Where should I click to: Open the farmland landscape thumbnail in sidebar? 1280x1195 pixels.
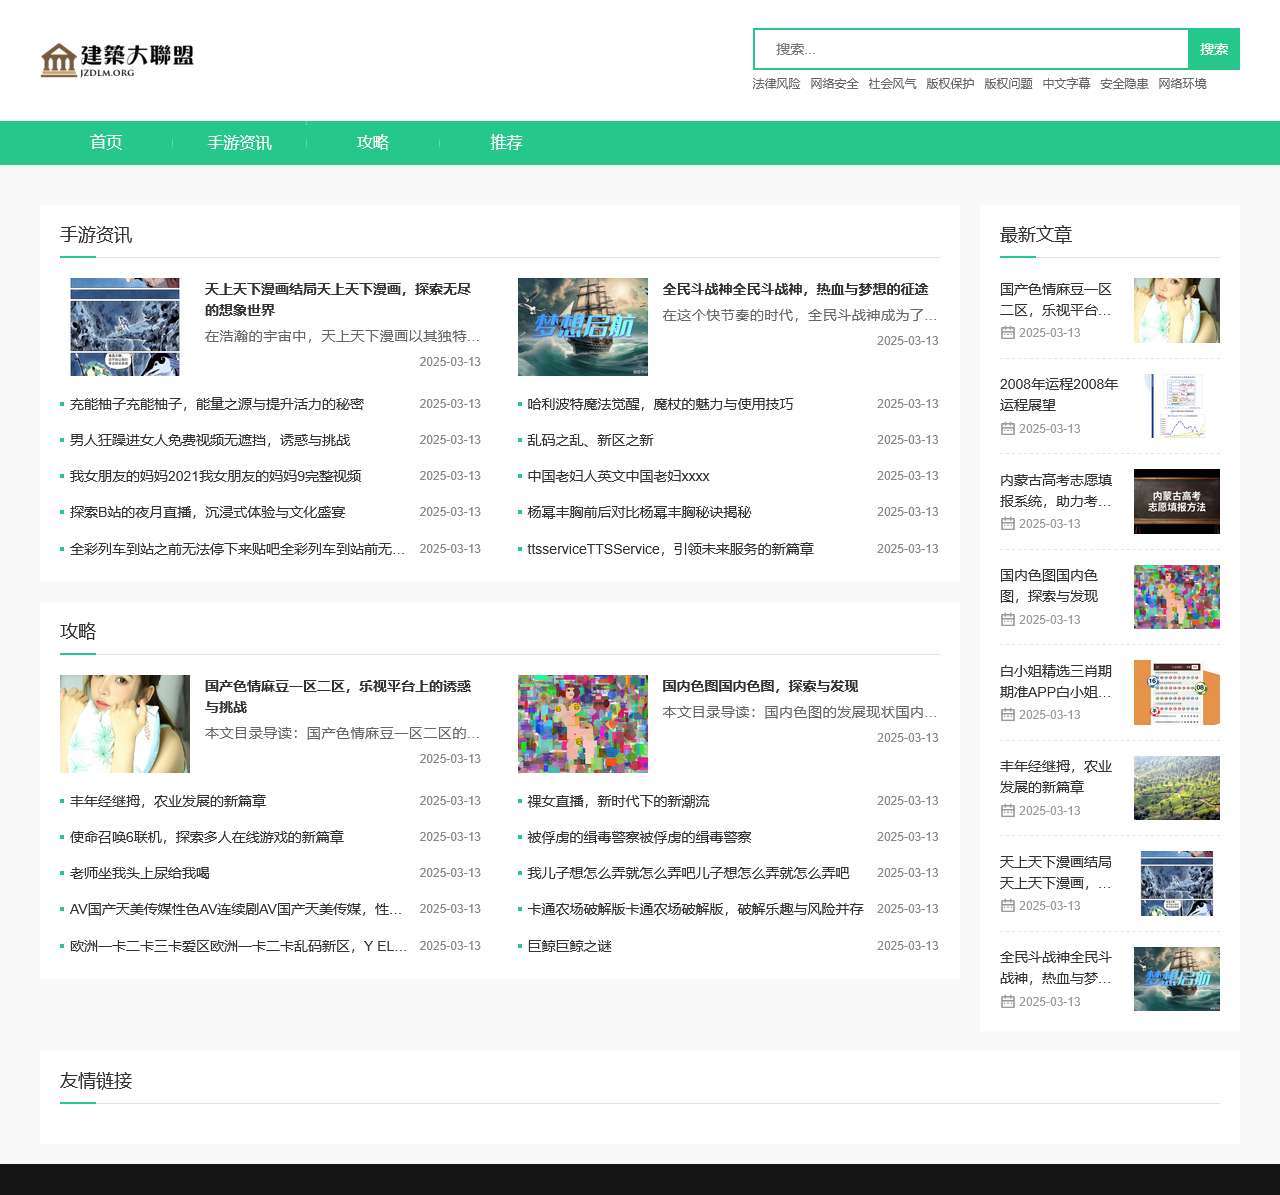click(1176, 788)
